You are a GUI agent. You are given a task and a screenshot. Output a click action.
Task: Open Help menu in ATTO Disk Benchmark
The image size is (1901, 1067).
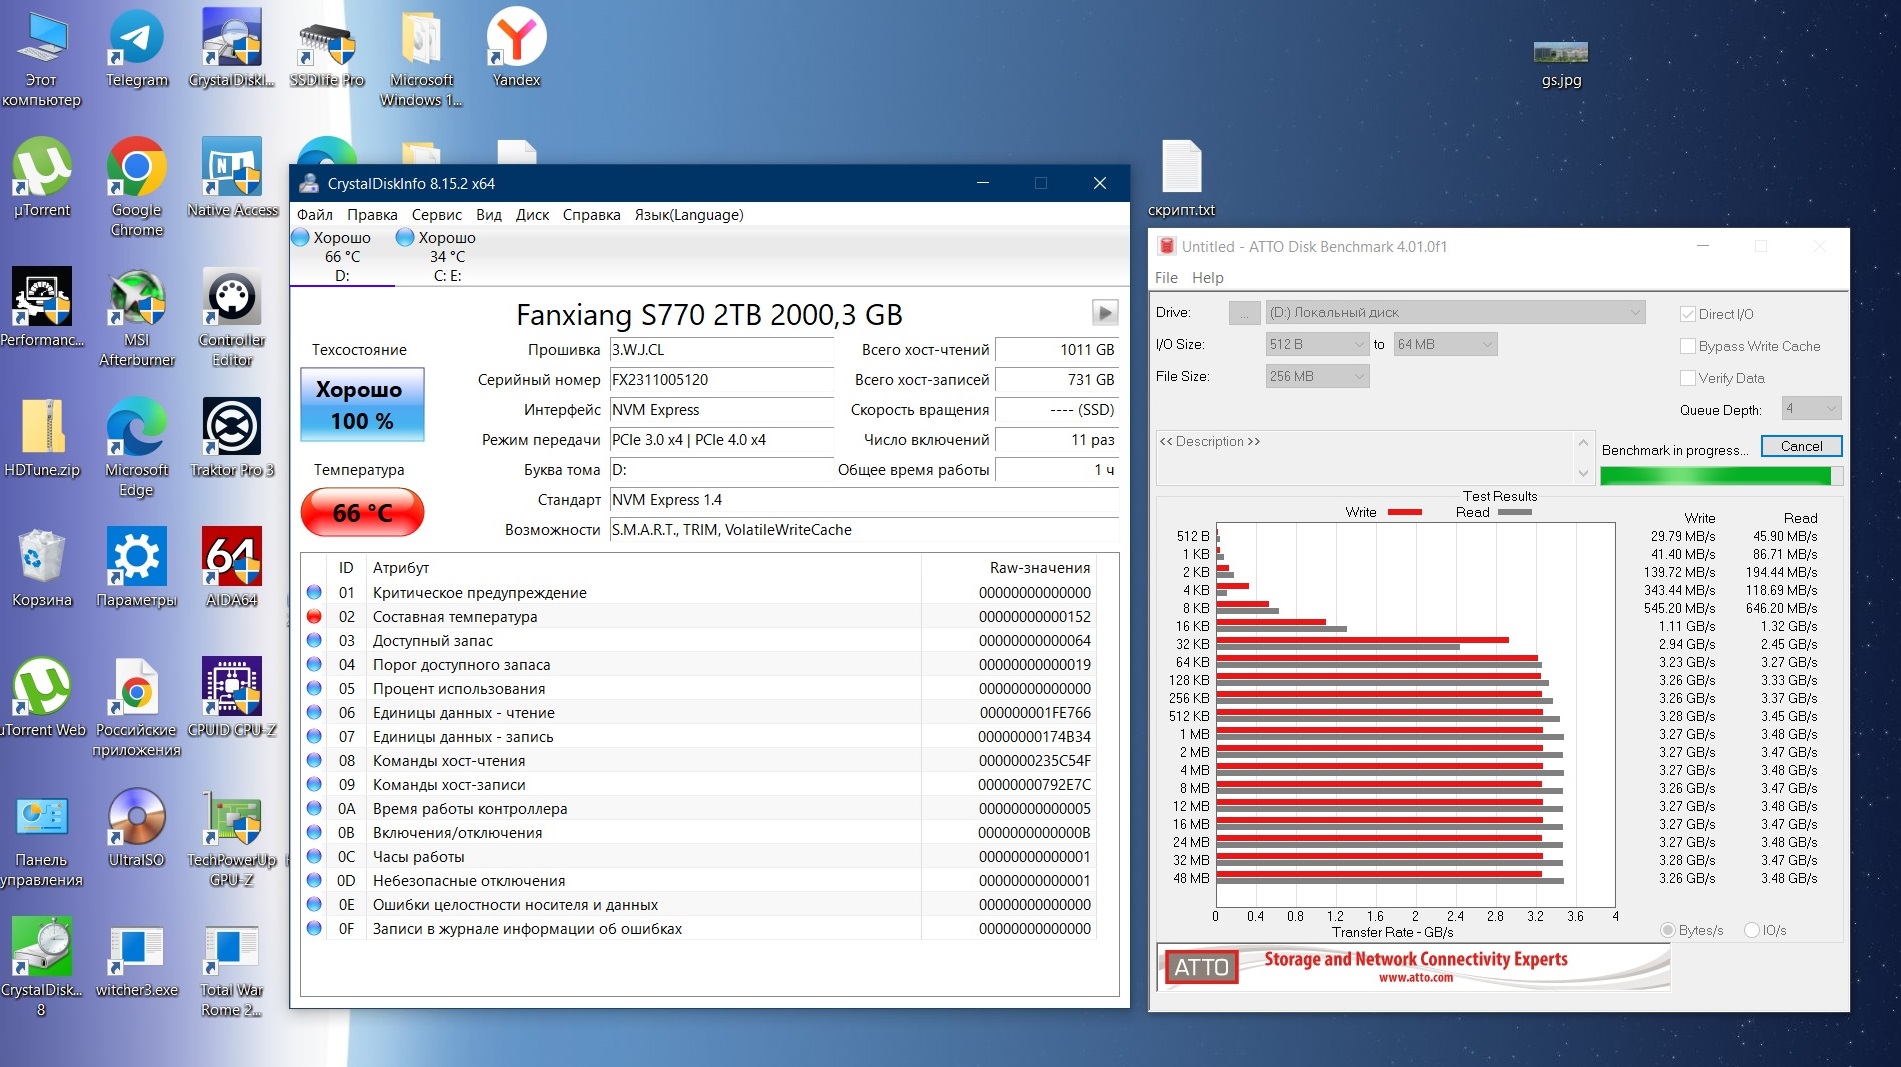pos(1207,278)
